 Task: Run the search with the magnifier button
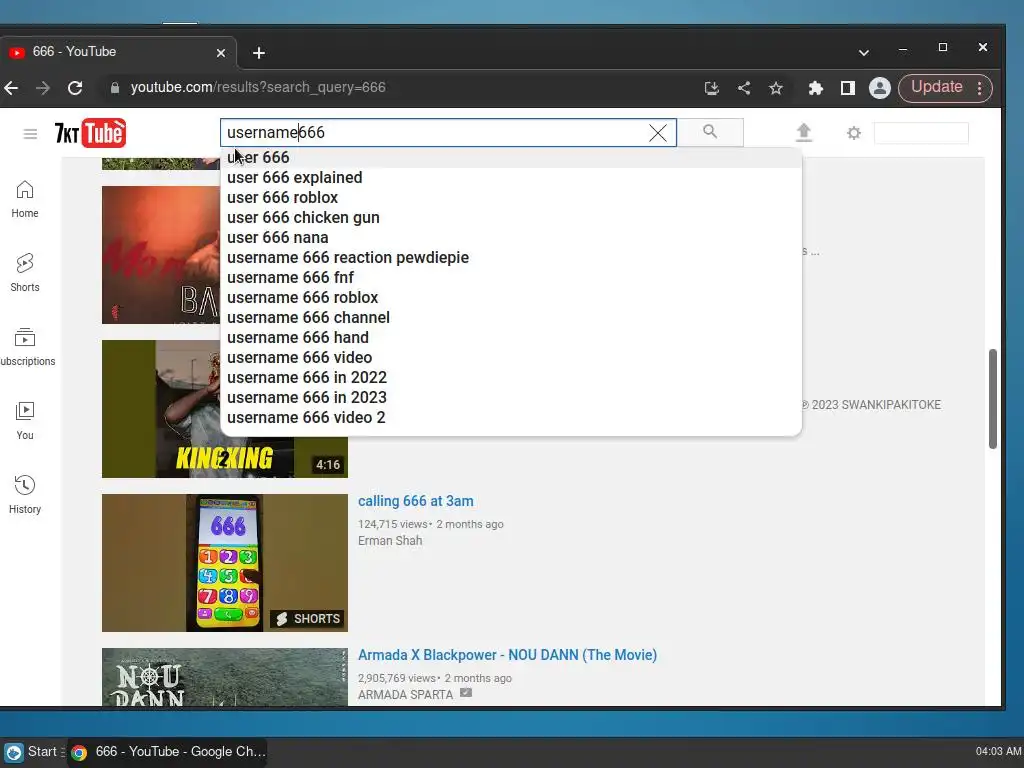click(x=710, y=132)
